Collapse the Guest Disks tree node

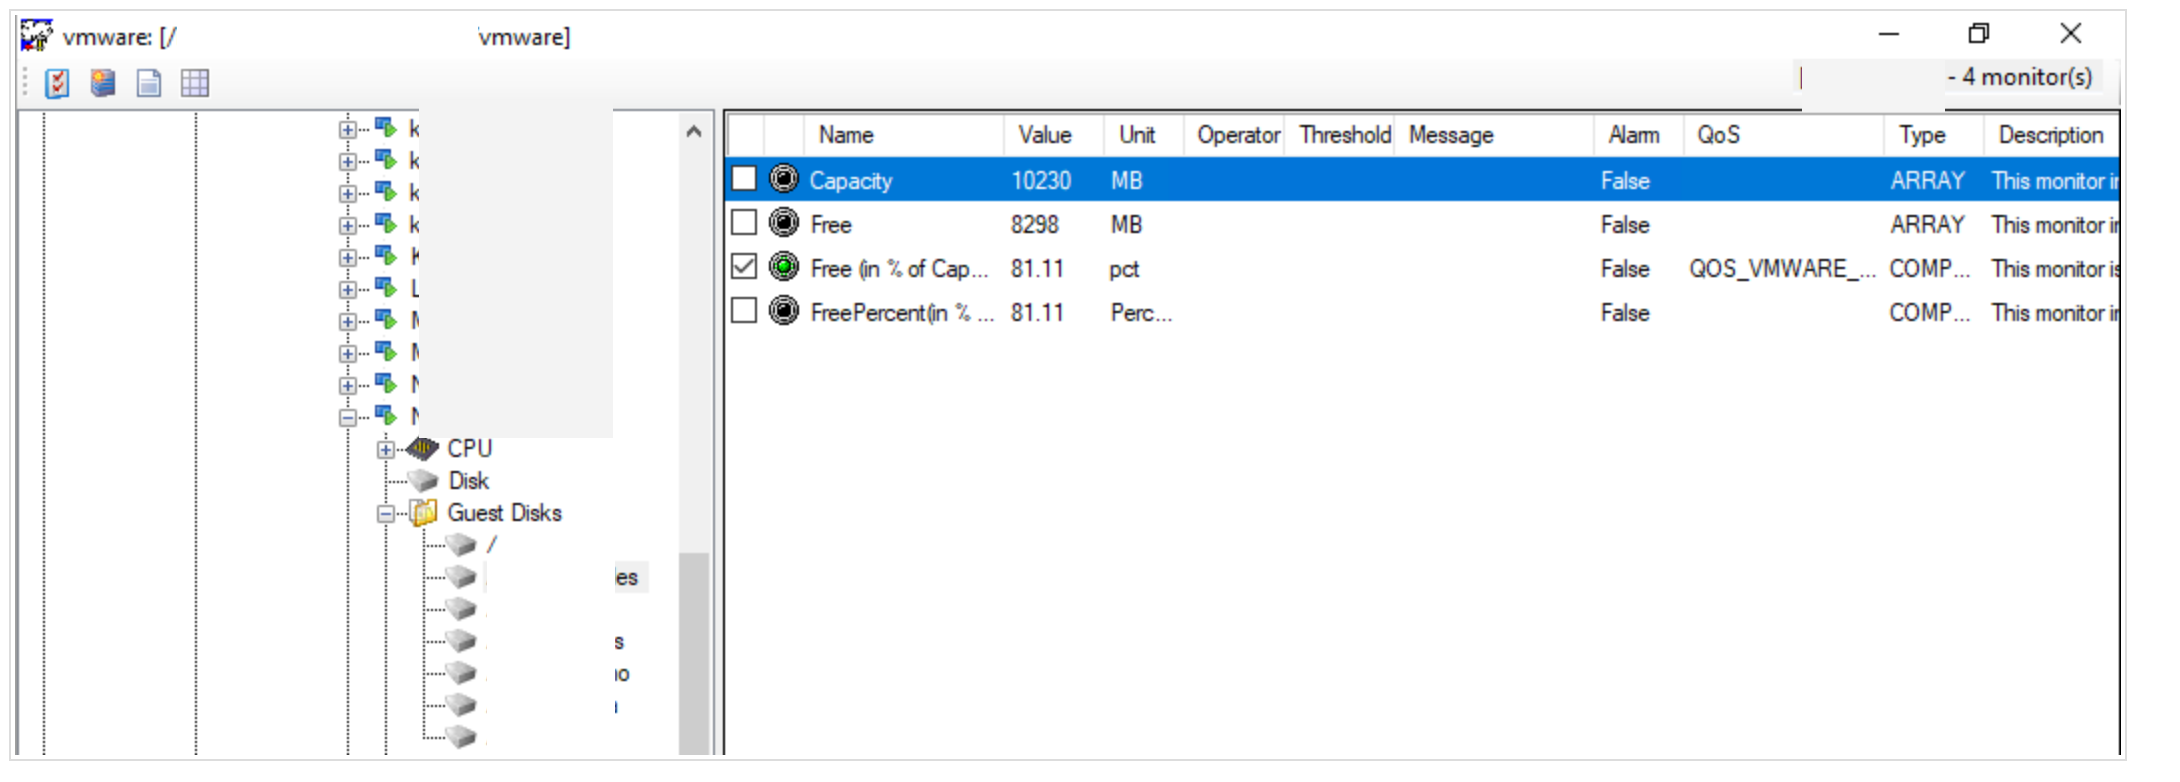coord(385,514)
